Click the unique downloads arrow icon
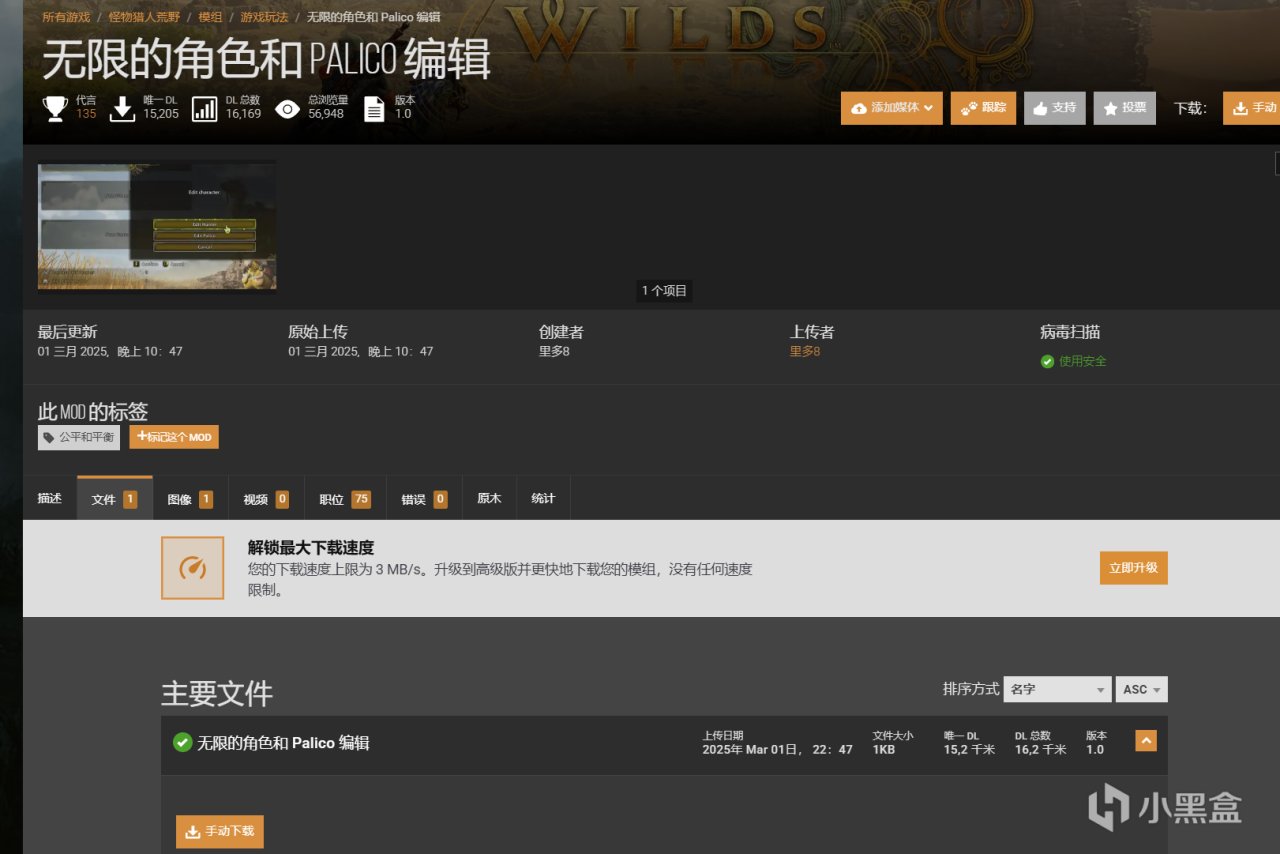Viewport: 1280px width, 854px height. [122, 108]
